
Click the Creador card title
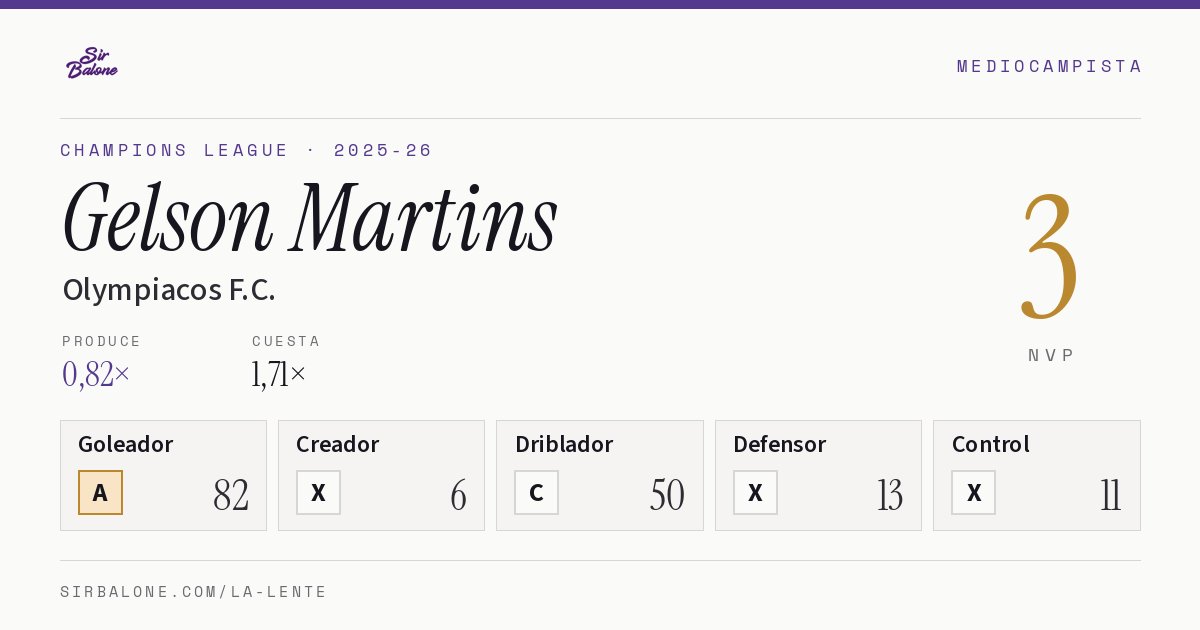[338, 444]
